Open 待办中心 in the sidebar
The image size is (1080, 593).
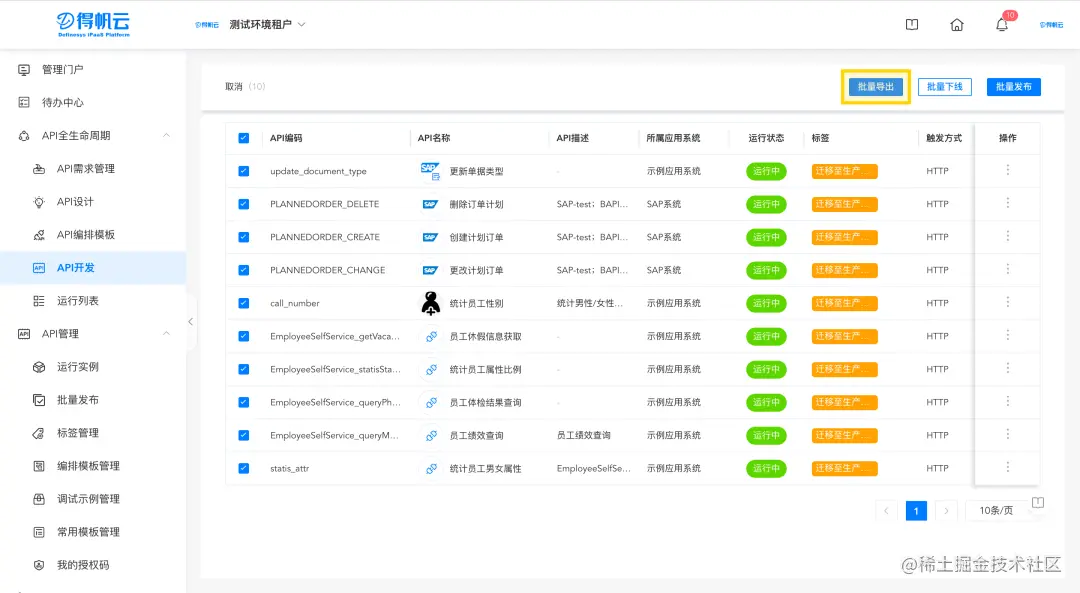click(x=63, y=103)
